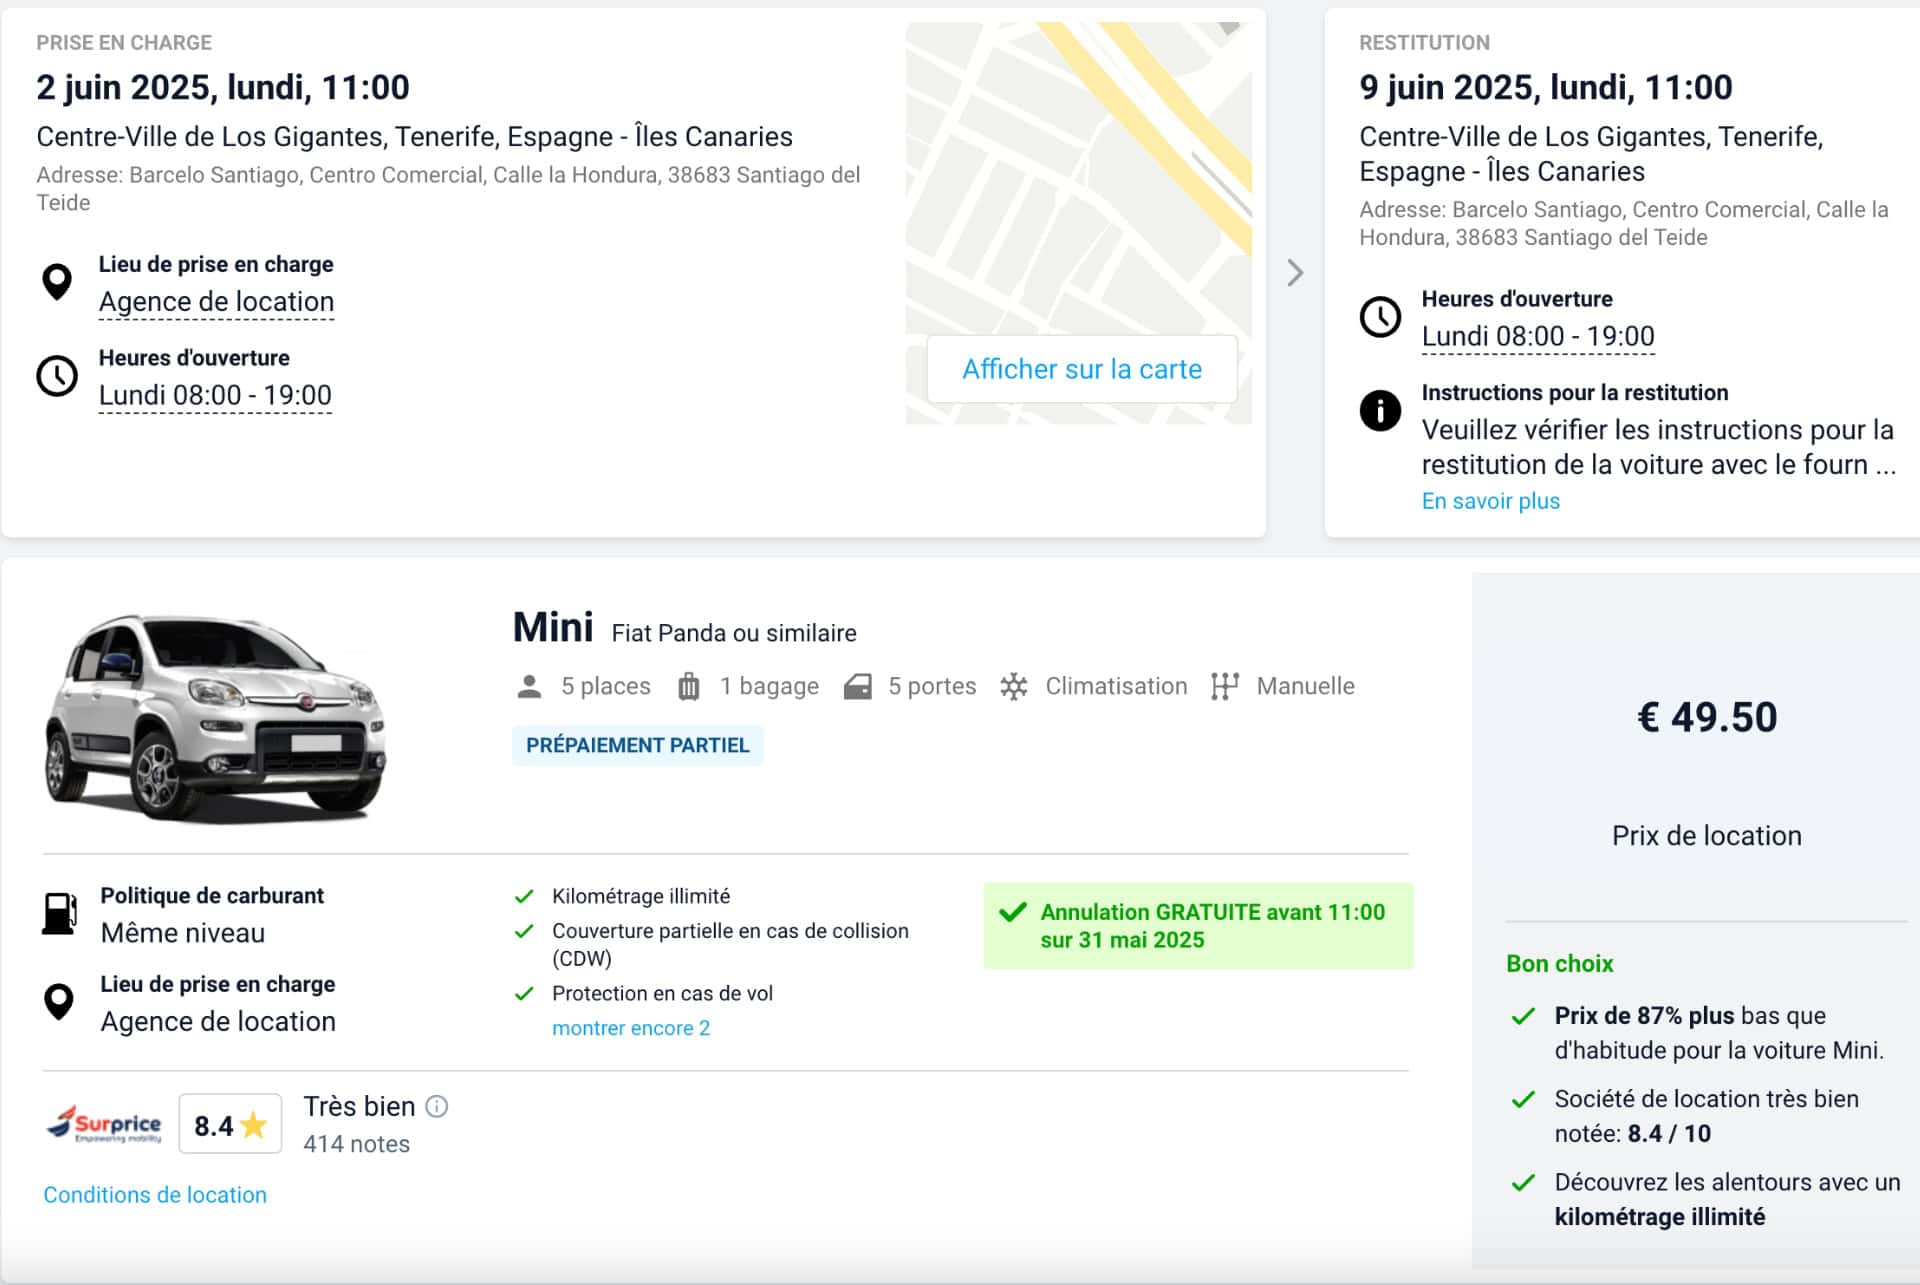The image size is (1920, 1285).
Task: Open Conditions de location link
Action: pyautogui.click(x=155, y=1195)
